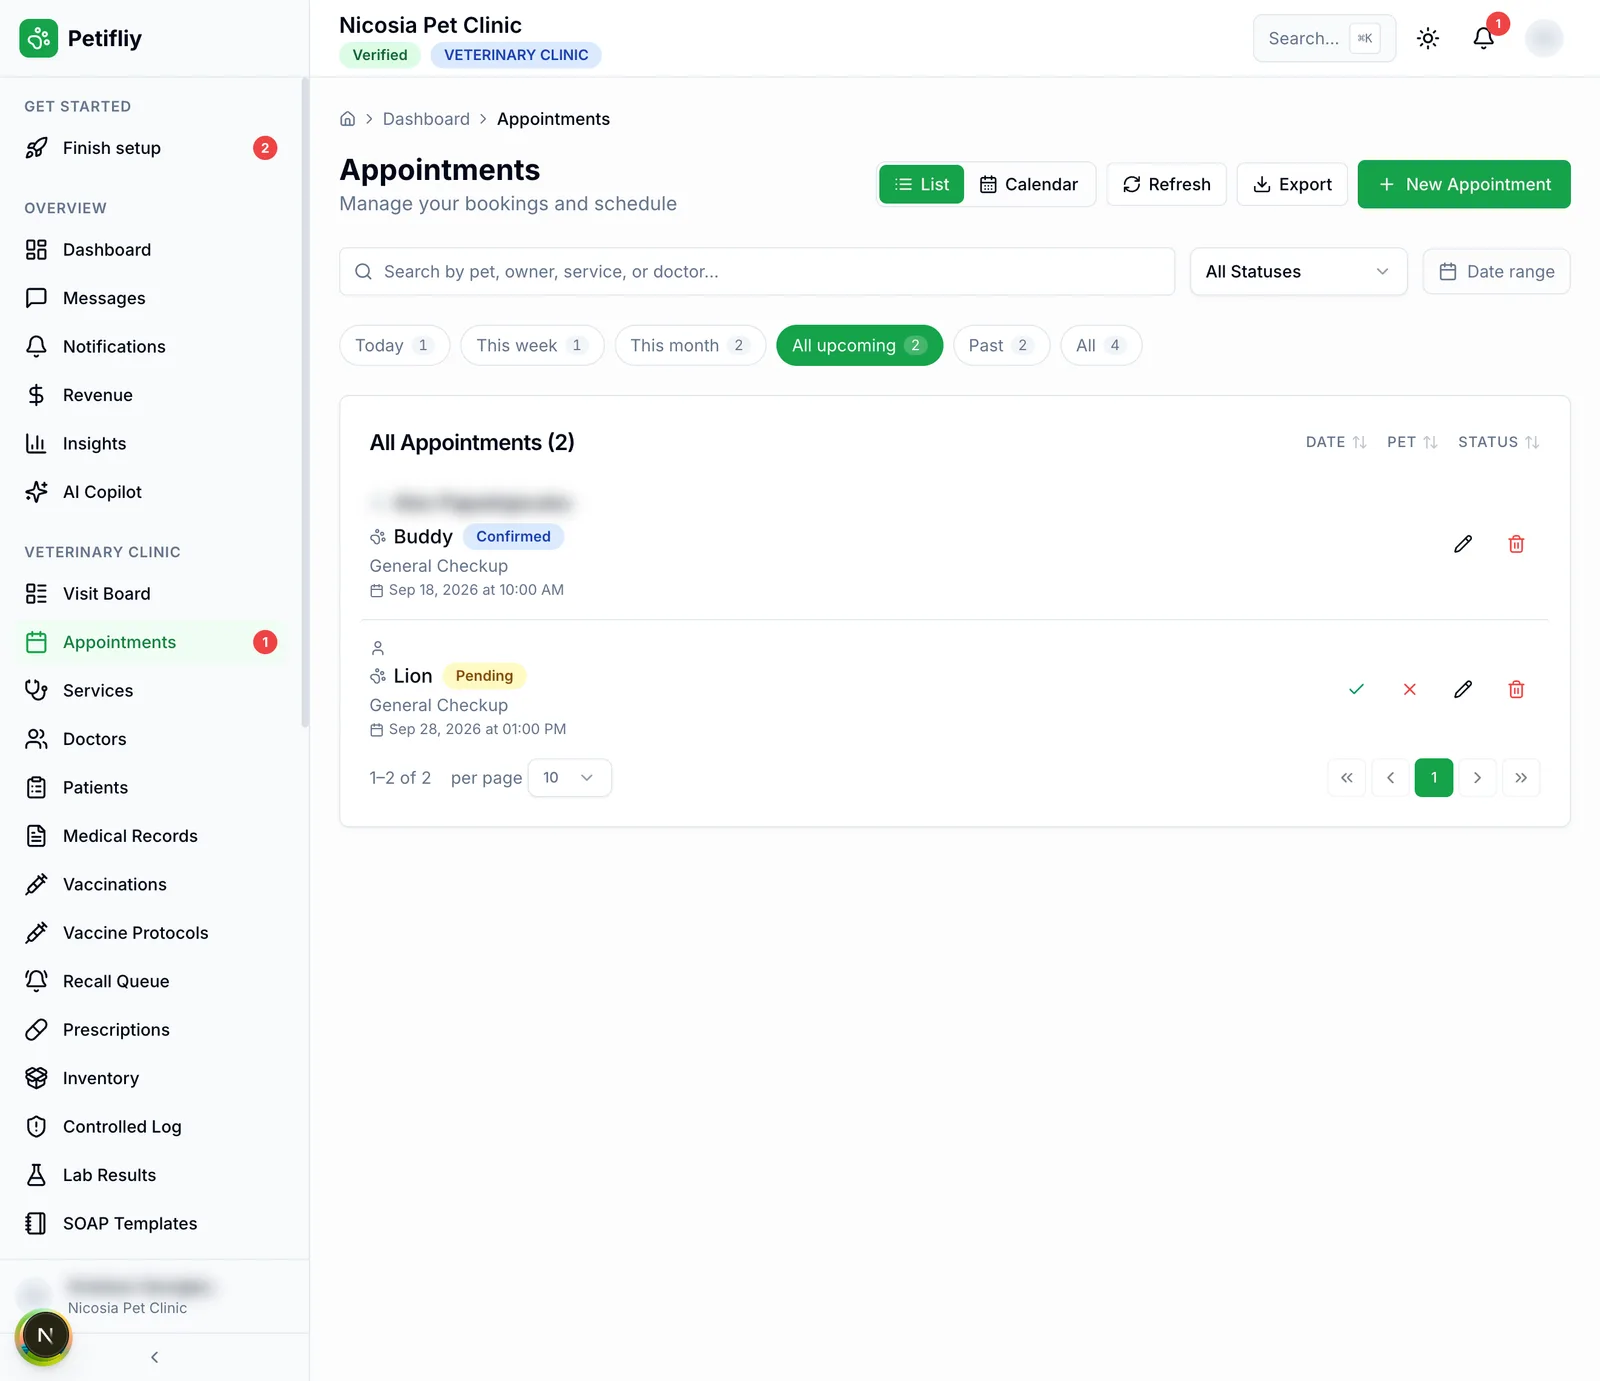Delete Lion's appointment with the trash icon
Image resolution: width=1600 pixels, height=1381 pixels.
(1516, 689)
